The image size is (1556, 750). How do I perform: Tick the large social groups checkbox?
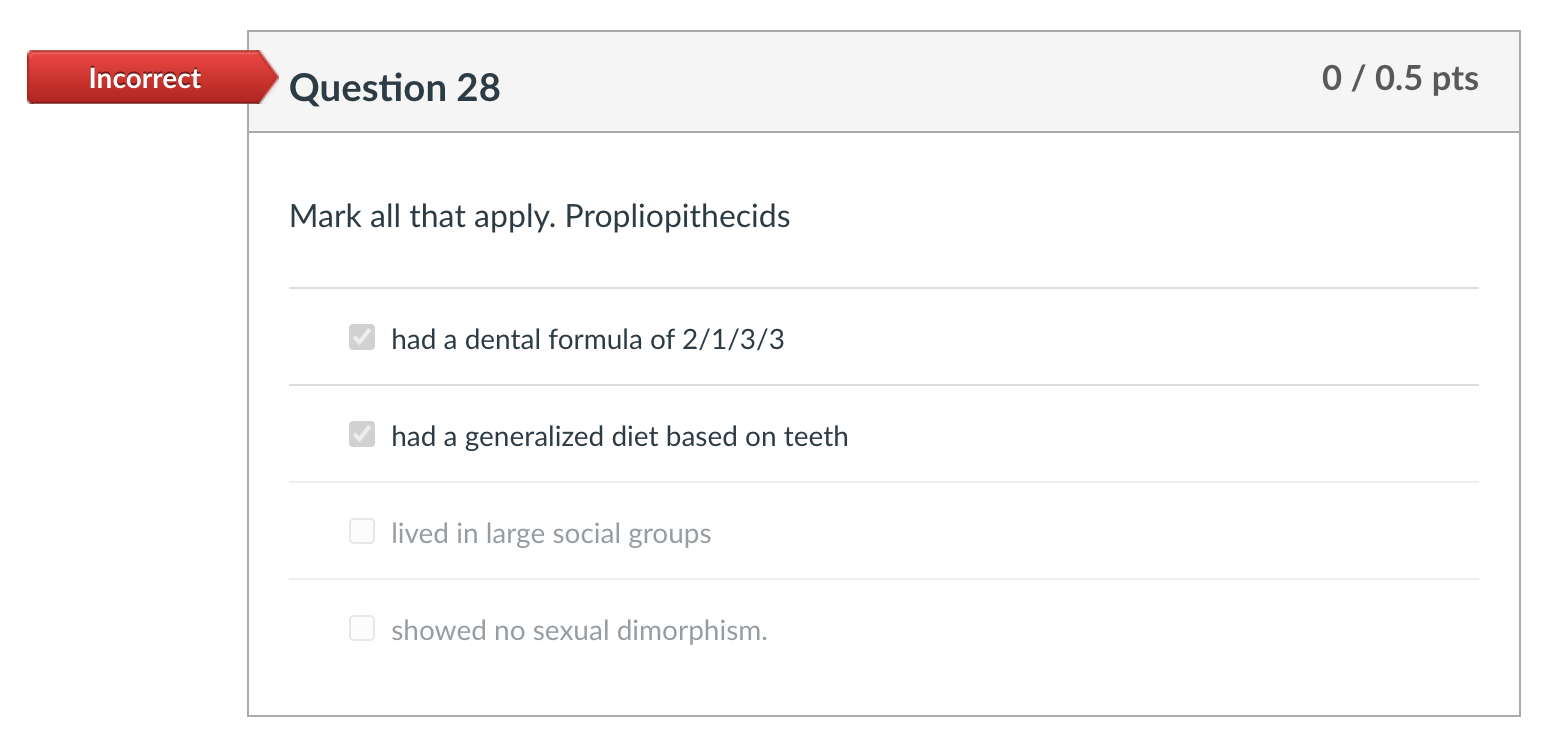[362, 532]
